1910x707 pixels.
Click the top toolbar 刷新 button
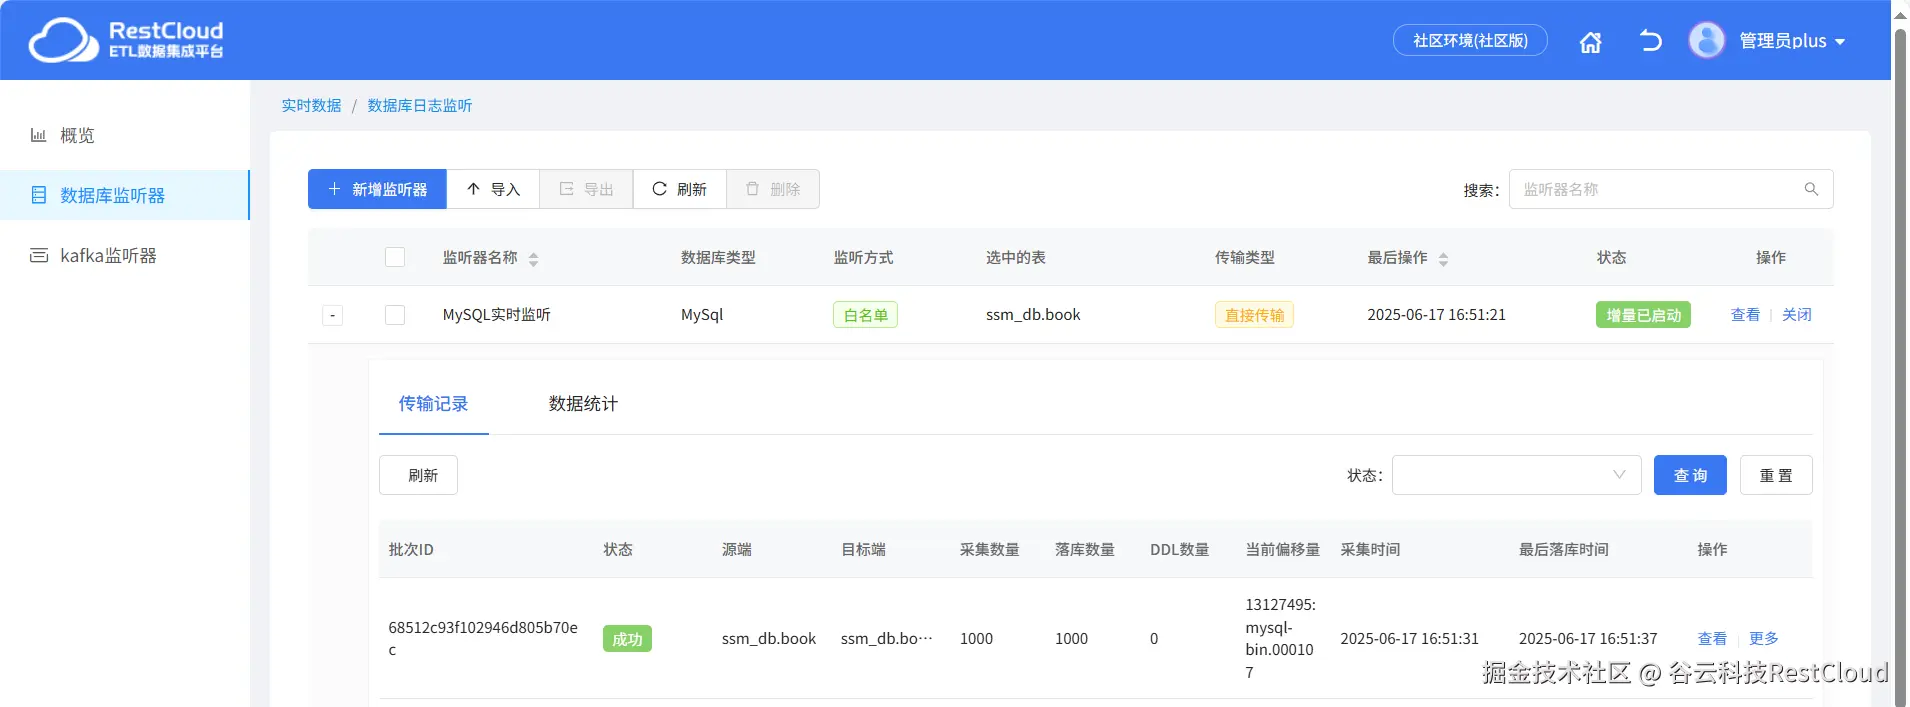click(x=679, y=189)
